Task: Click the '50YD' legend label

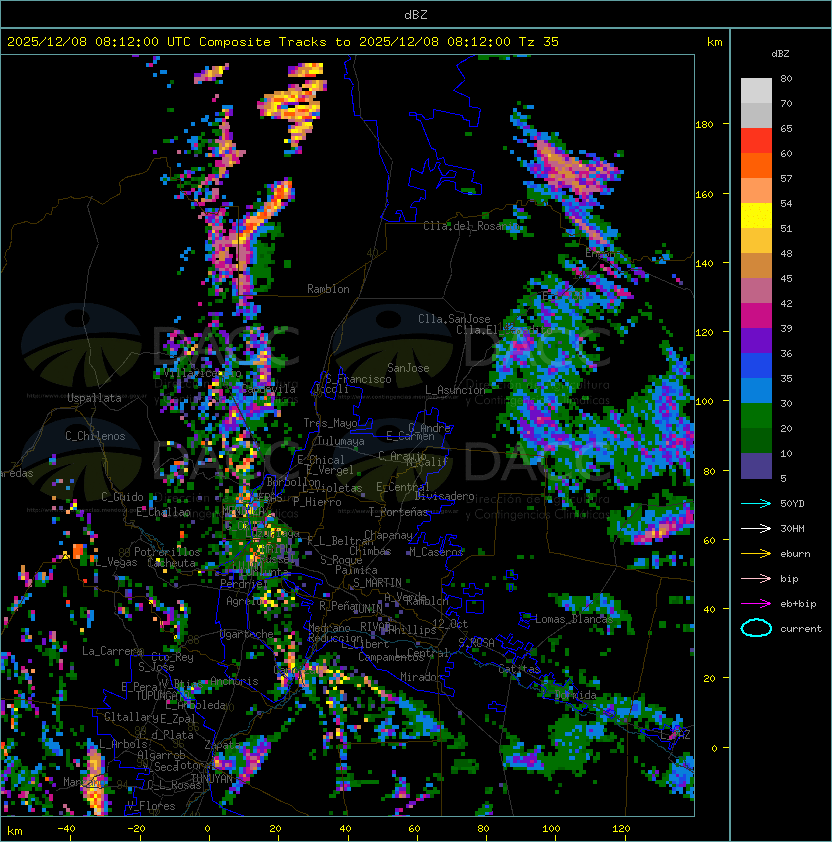Action: (792, 504)
